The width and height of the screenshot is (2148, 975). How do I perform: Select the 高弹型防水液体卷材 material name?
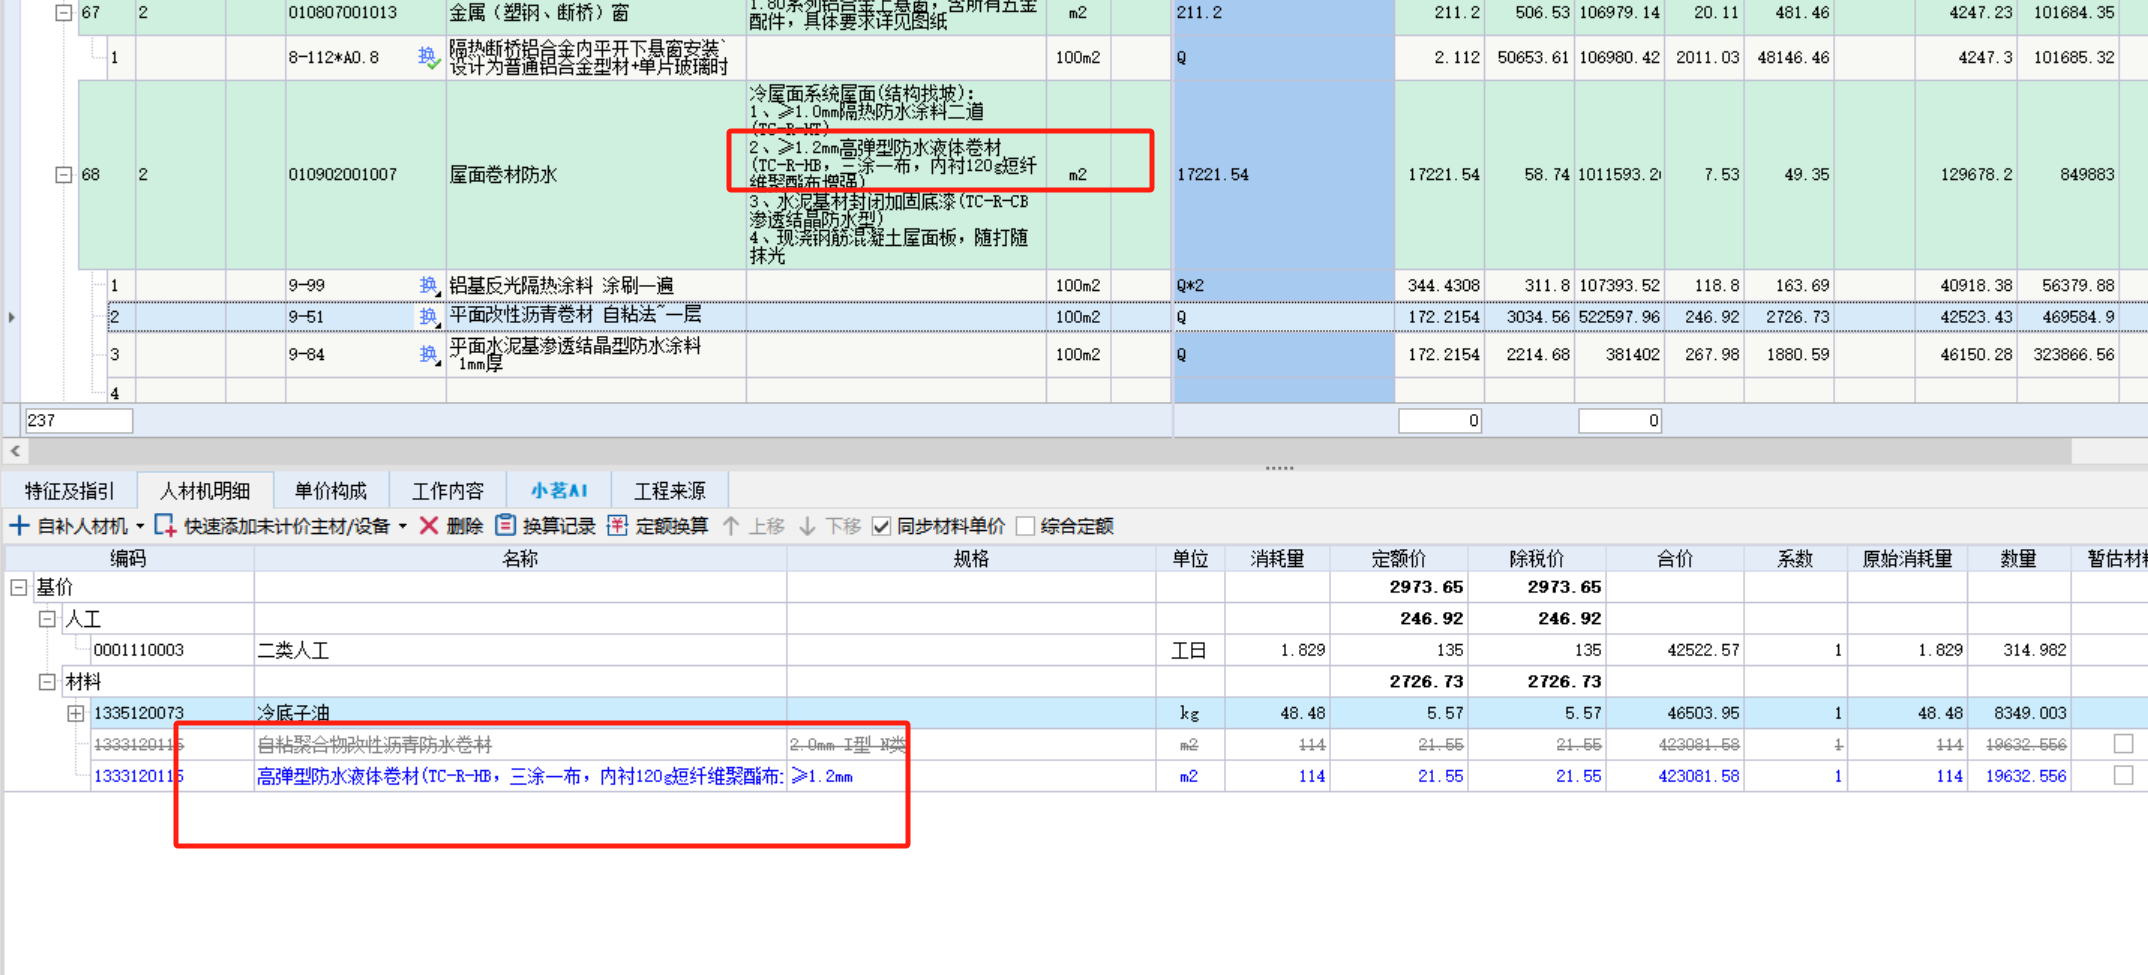520,776
